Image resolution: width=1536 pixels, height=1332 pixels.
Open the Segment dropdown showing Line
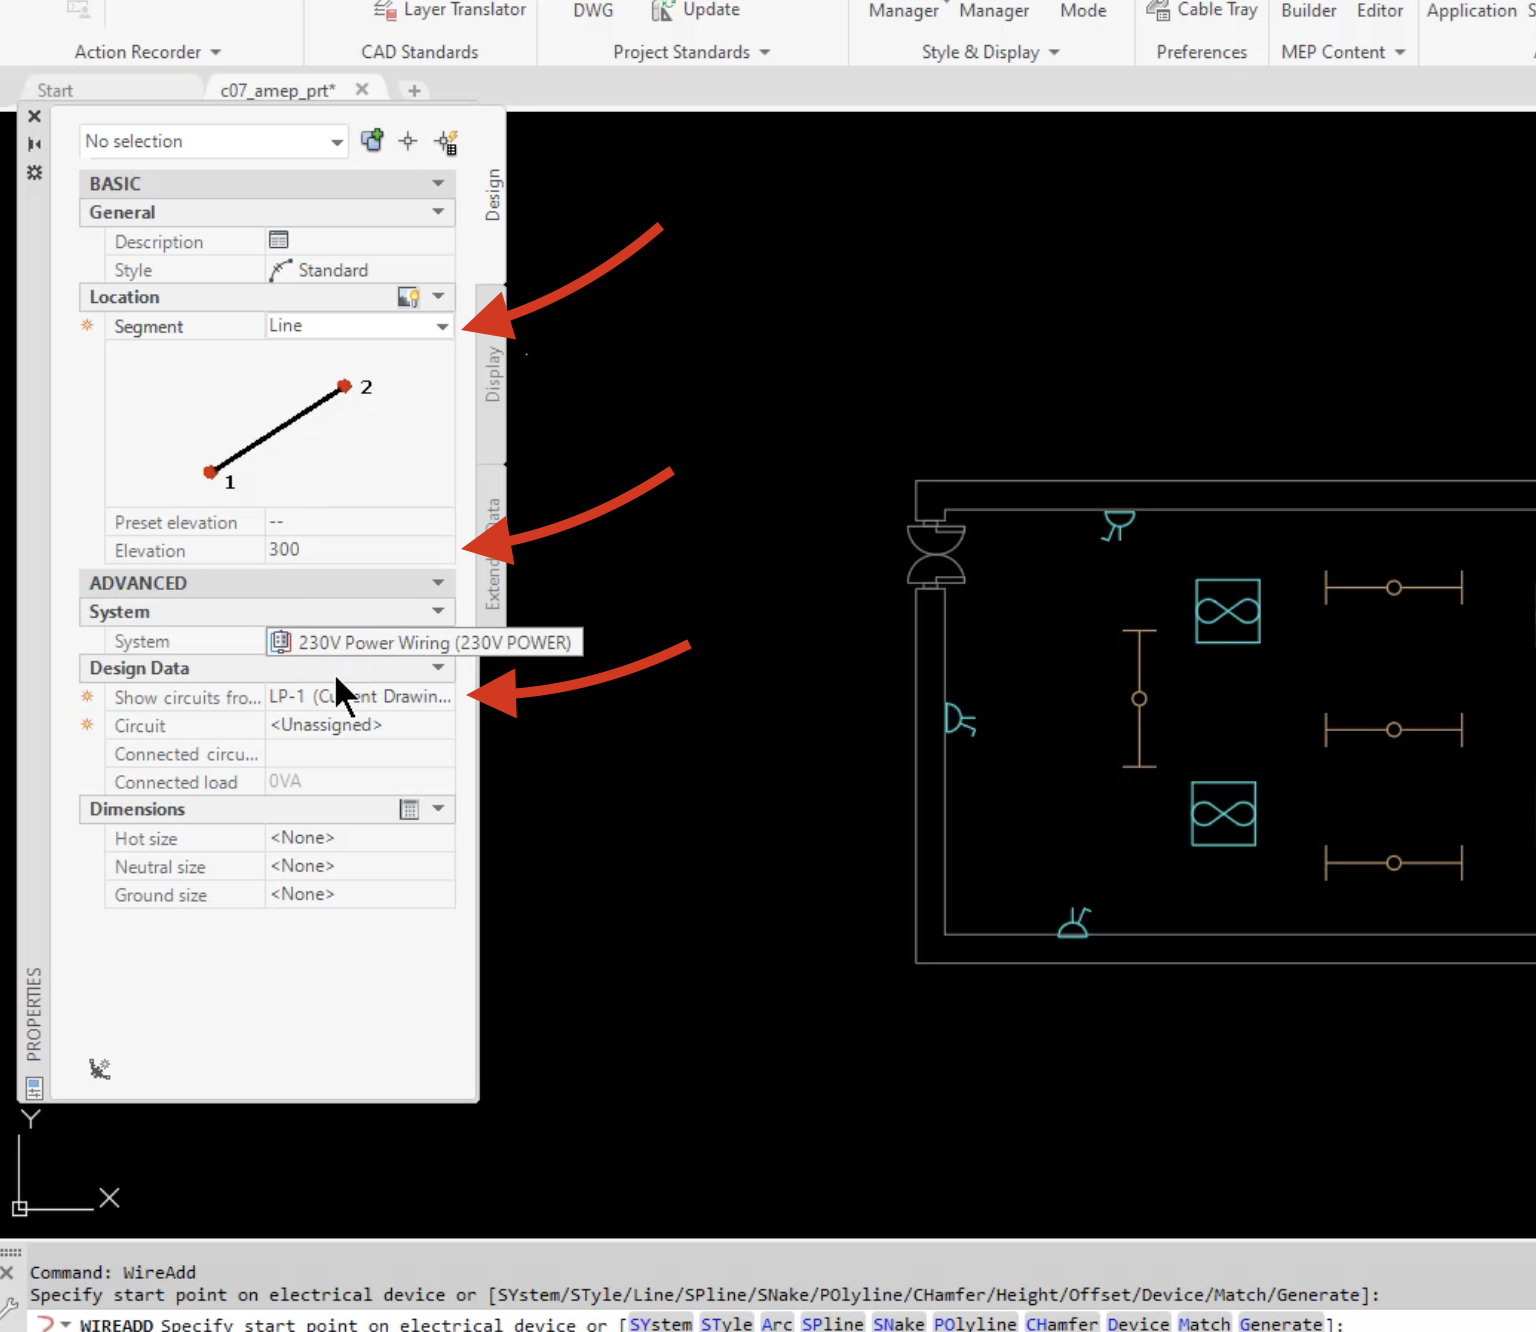coord(441,325)
